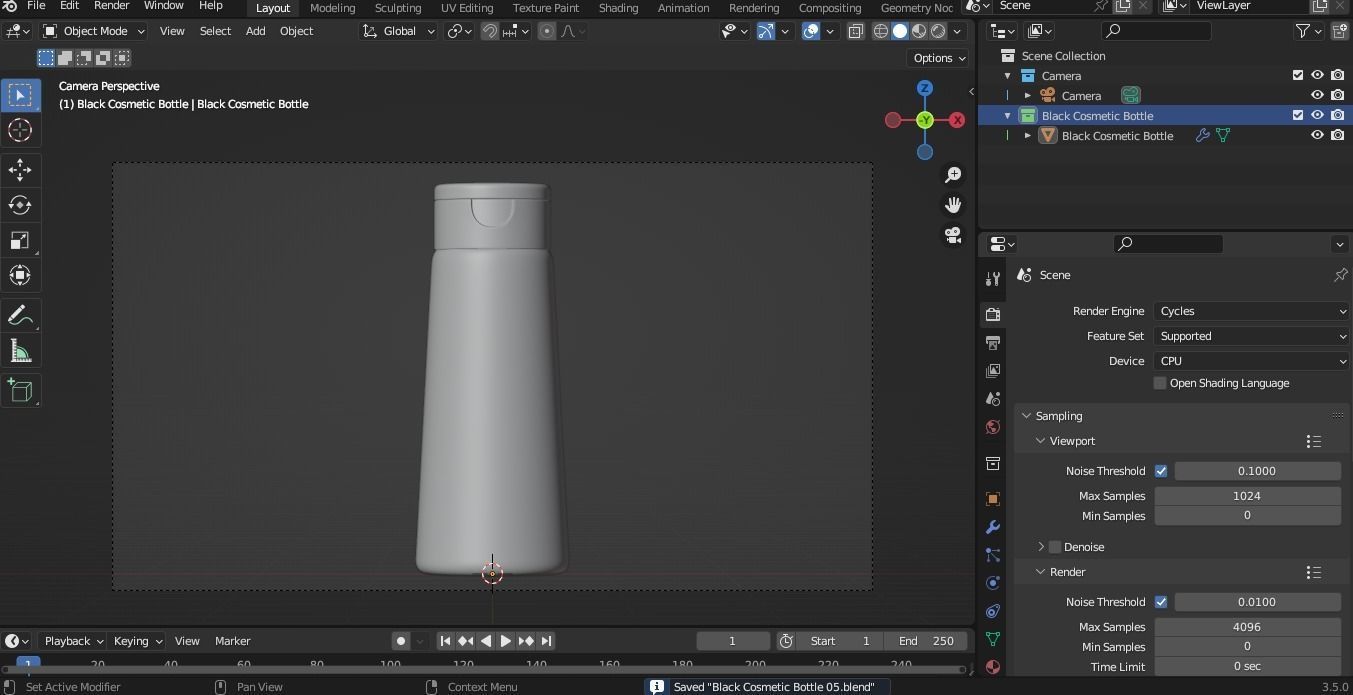Open the Render menu
Image resolution: width=1353 pixels, height=695 pixels.
coord(112,6)
